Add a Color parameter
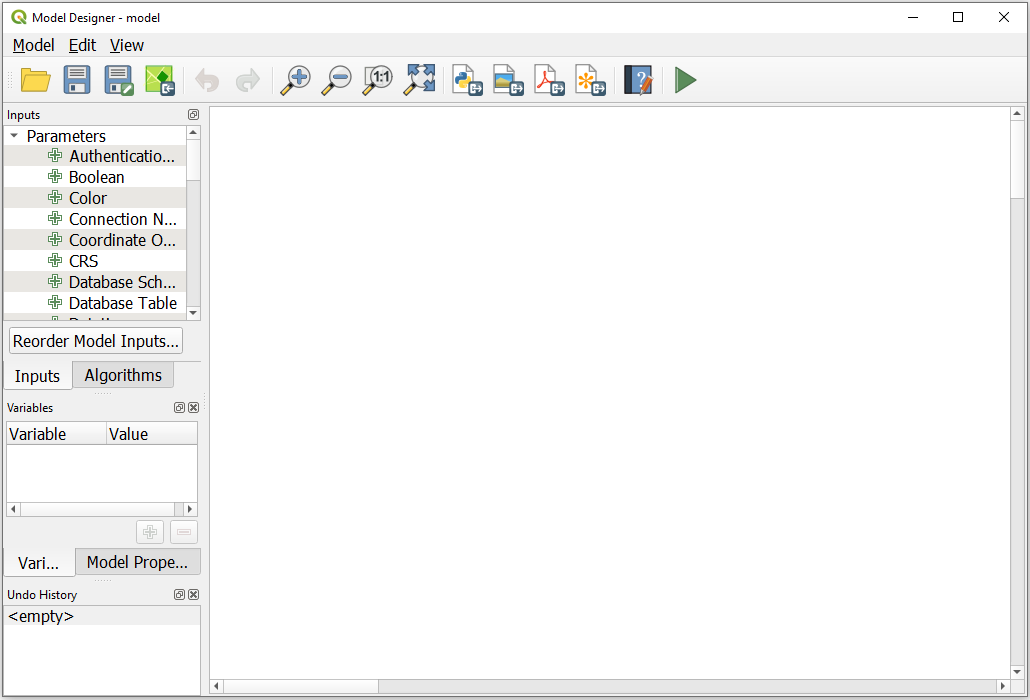Viewport: 1030px width, 700px height. (x=95, y=198)
